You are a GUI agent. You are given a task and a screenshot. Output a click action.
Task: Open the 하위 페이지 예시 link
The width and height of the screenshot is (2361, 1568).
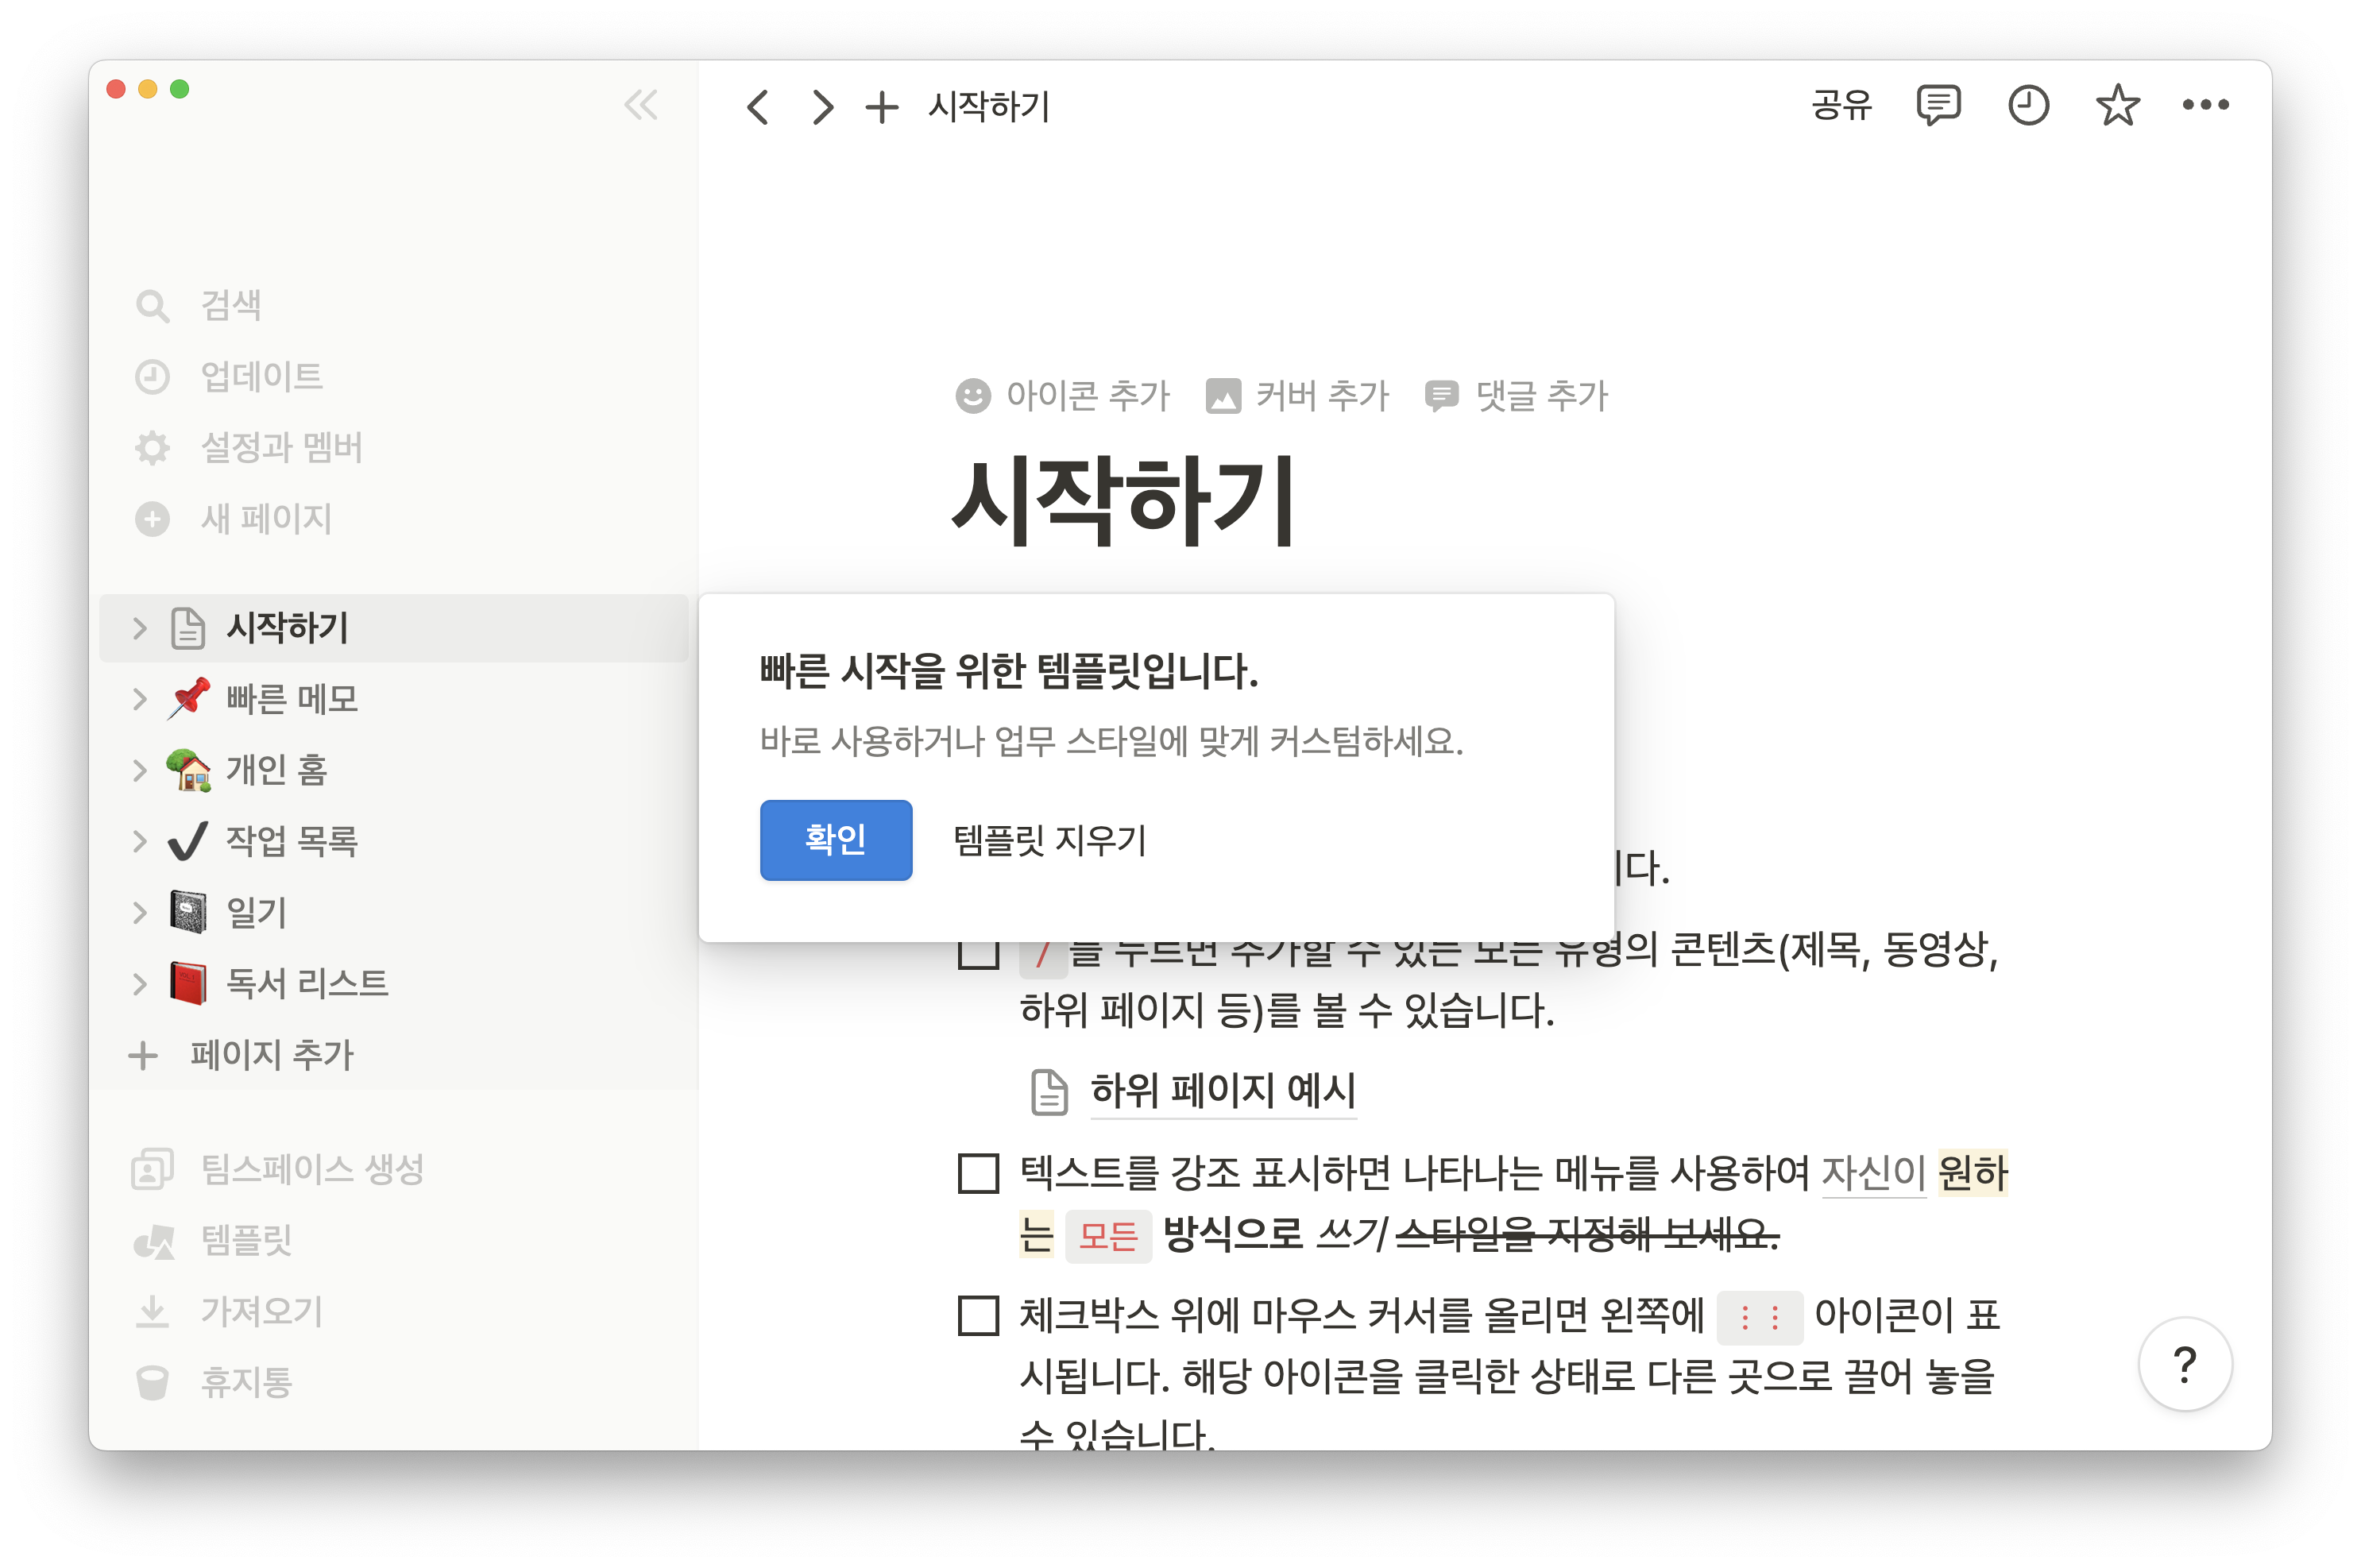[x=1221, y=1090]
